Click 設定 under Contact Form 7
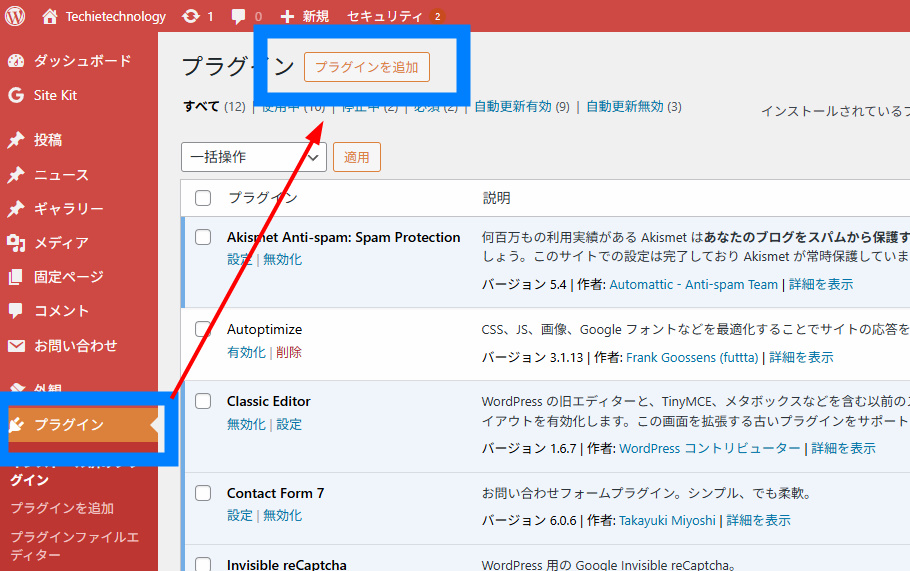Screen dimensions: 910x571 point(240,515)
